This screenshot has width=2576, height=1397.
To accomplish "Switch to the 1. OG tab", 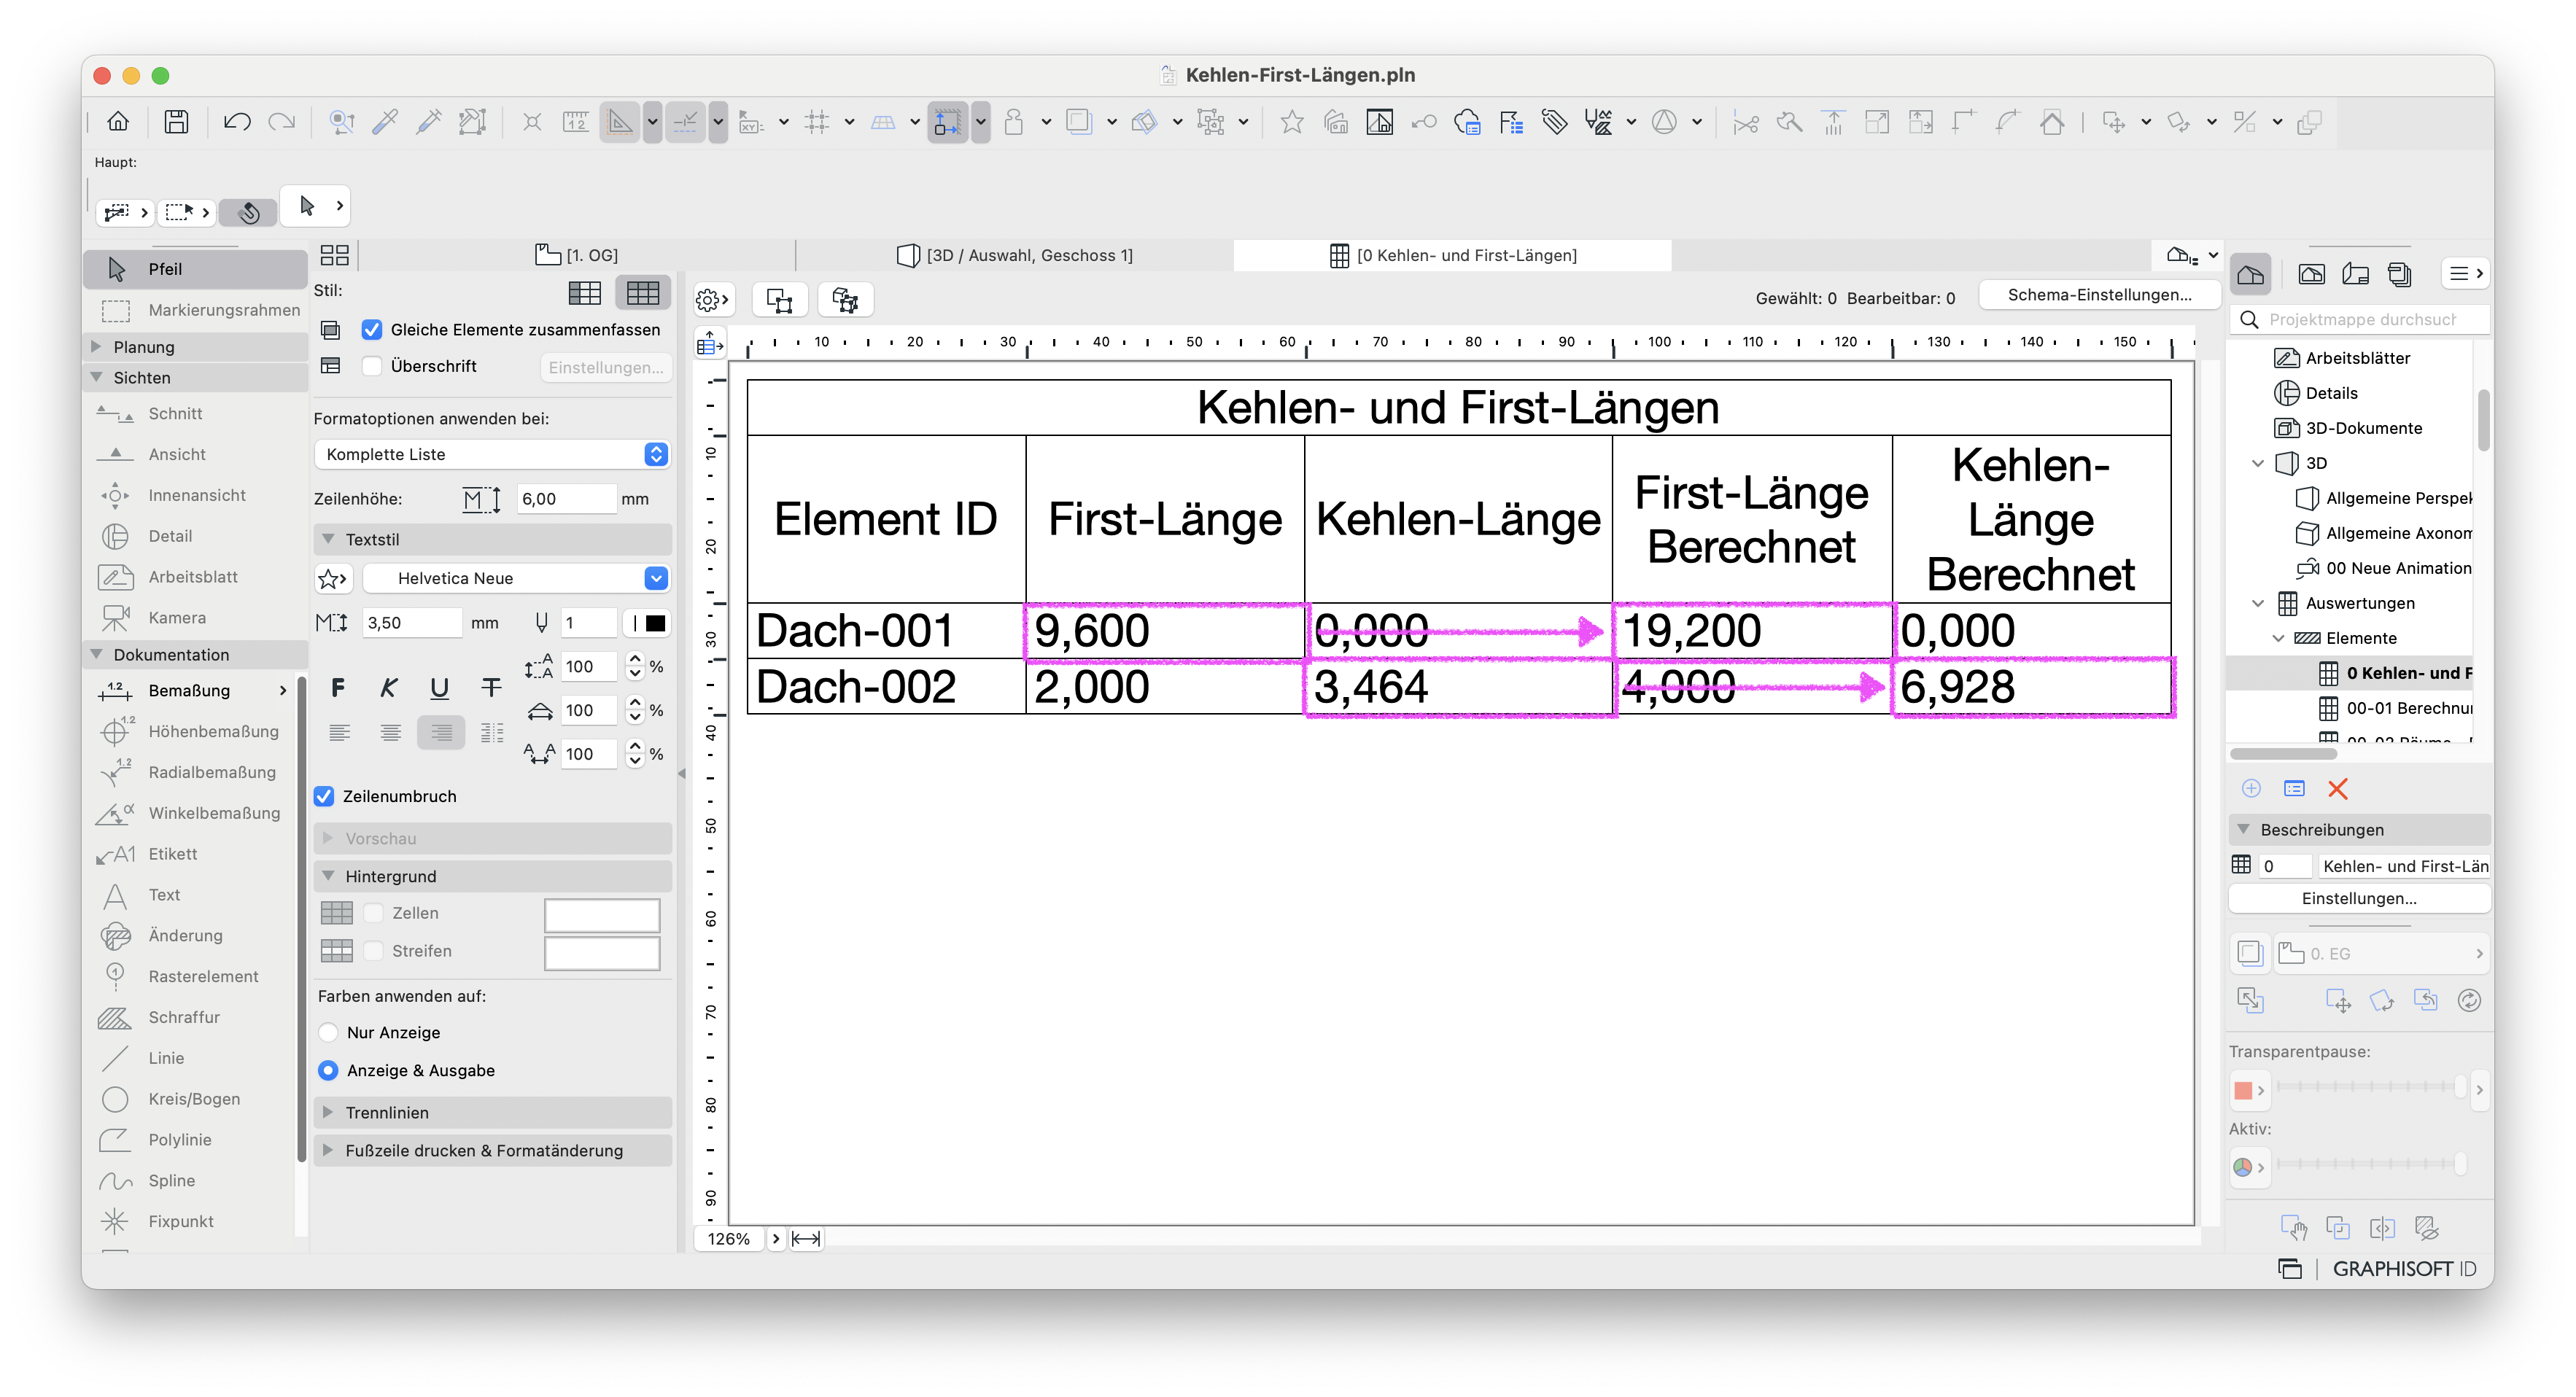I will coord(577,255).
